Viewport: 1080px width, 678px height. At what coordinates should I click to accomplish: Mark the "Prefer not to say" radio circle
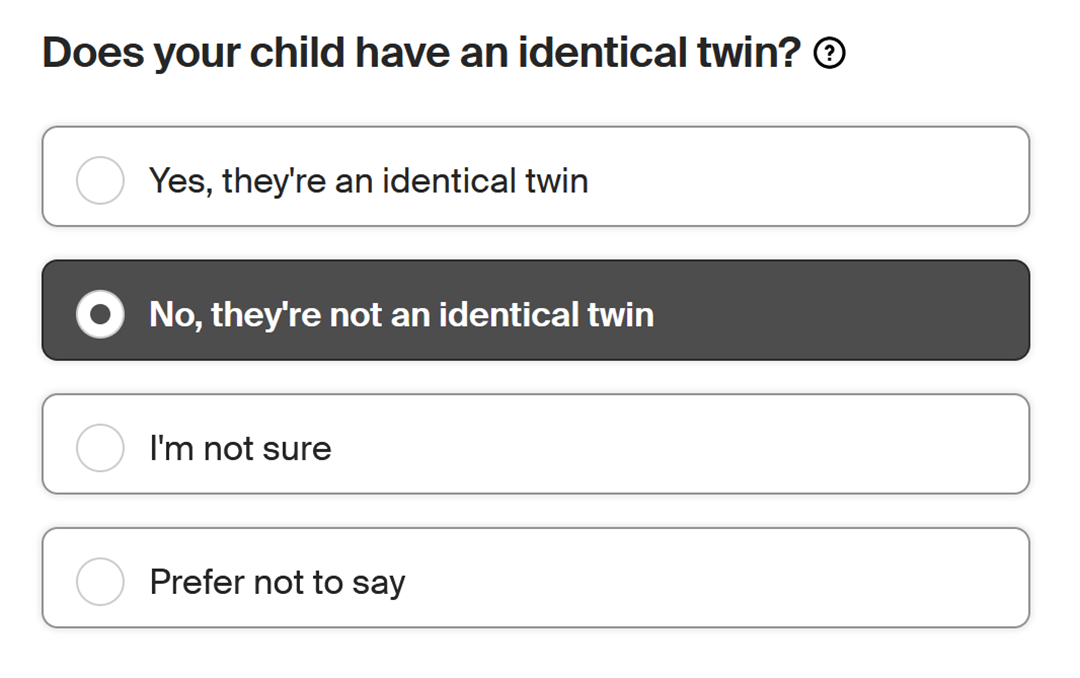click(100, 582)
